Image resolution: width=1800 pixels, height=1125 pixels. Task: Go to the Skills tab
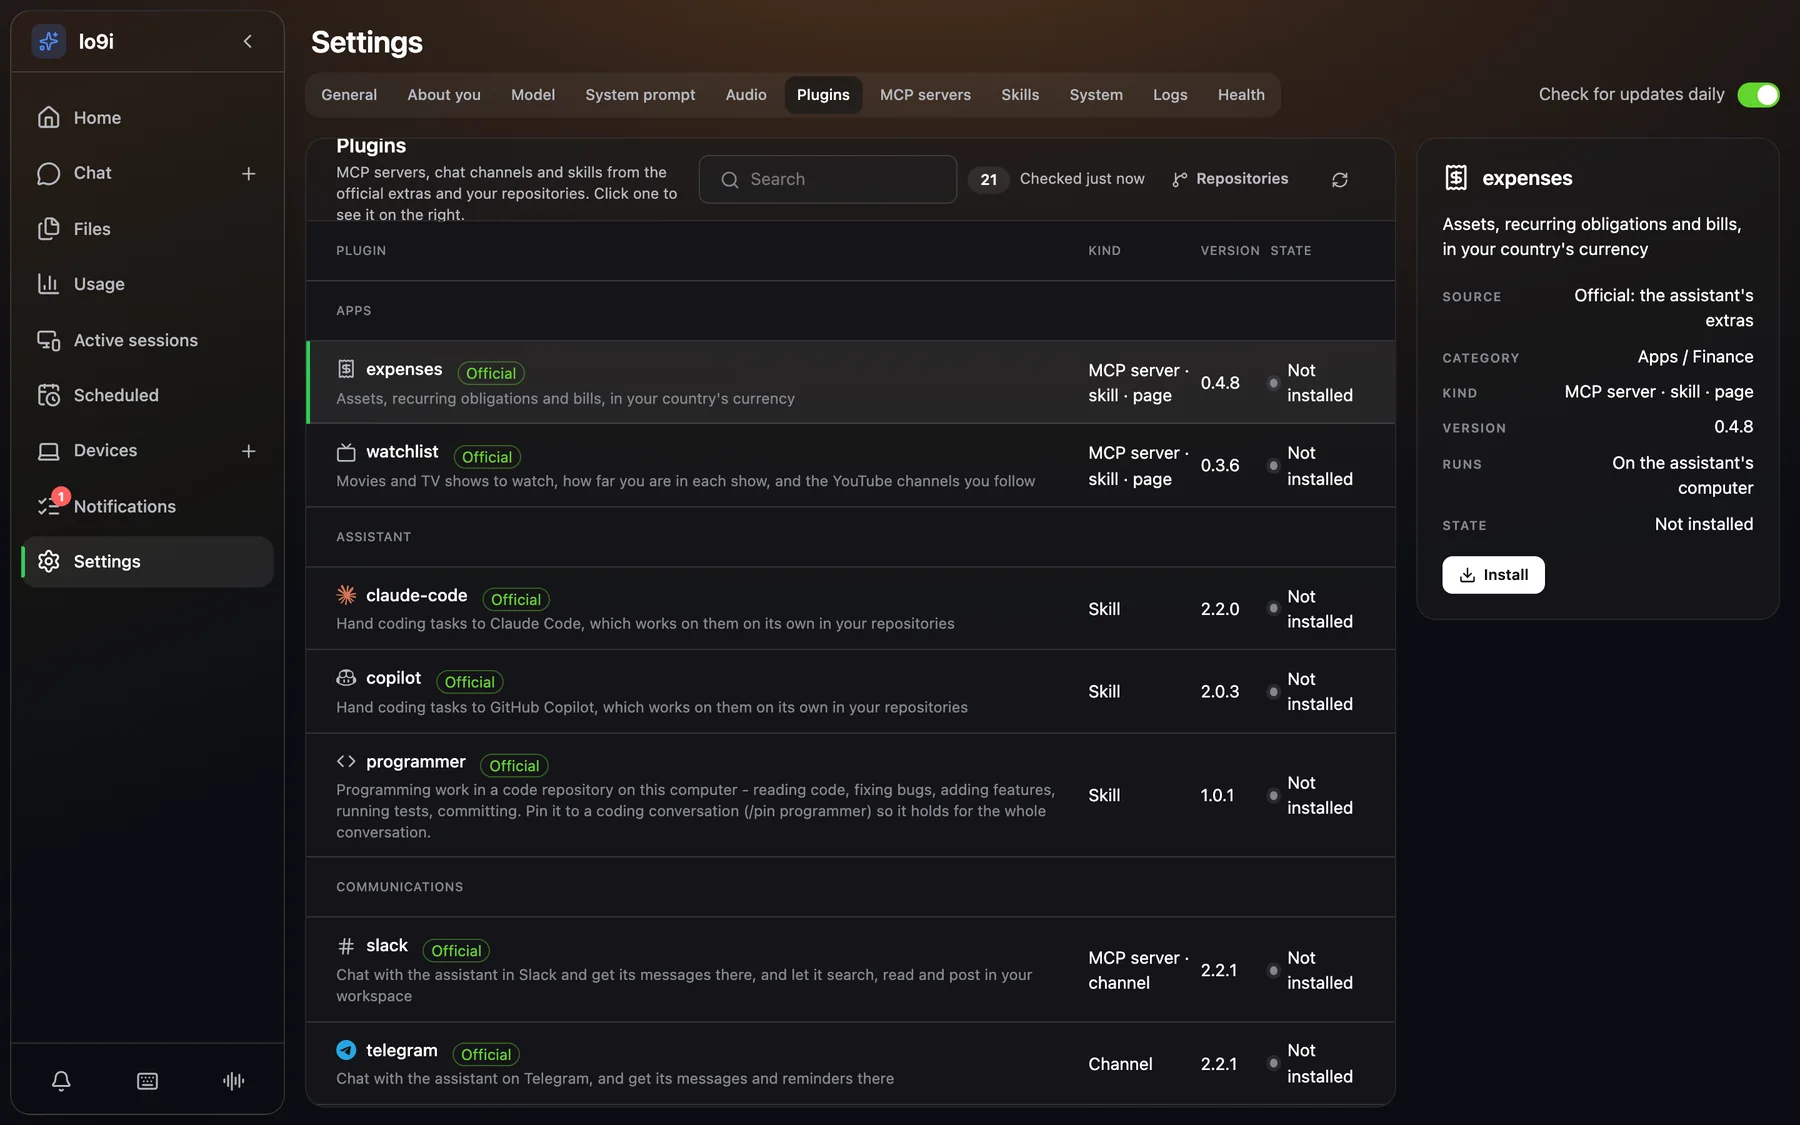(x=1020, y=95)
